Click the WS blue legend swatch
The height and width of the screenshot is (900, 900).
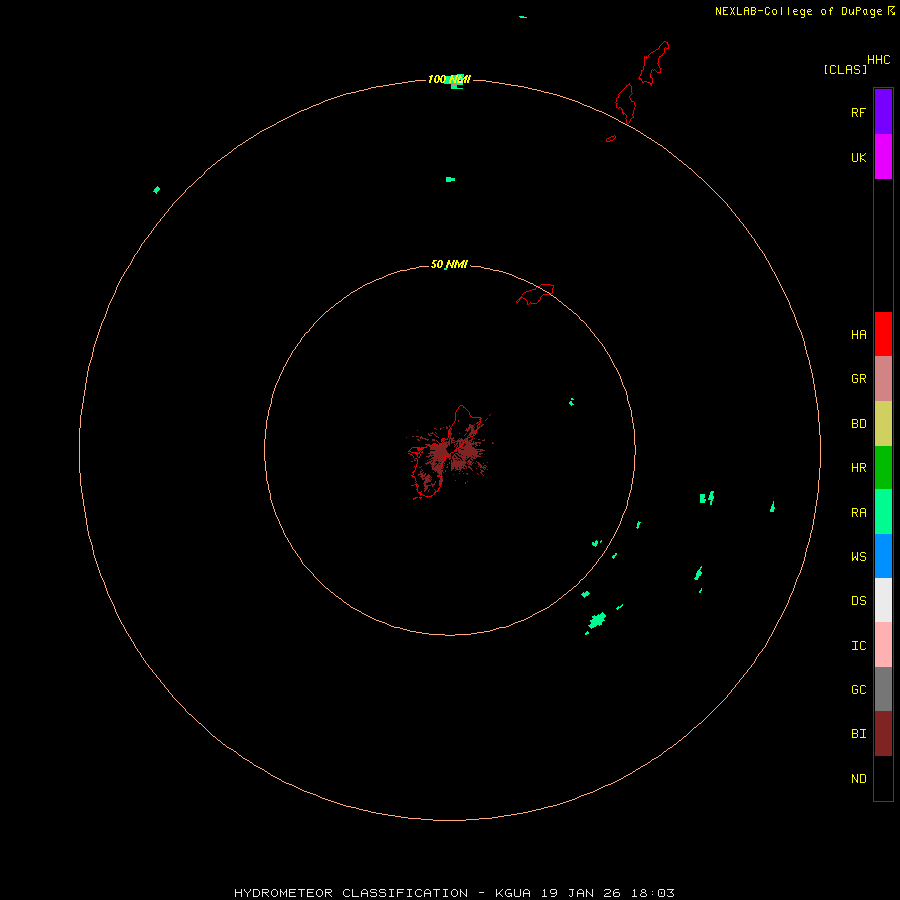coord(883,556)
